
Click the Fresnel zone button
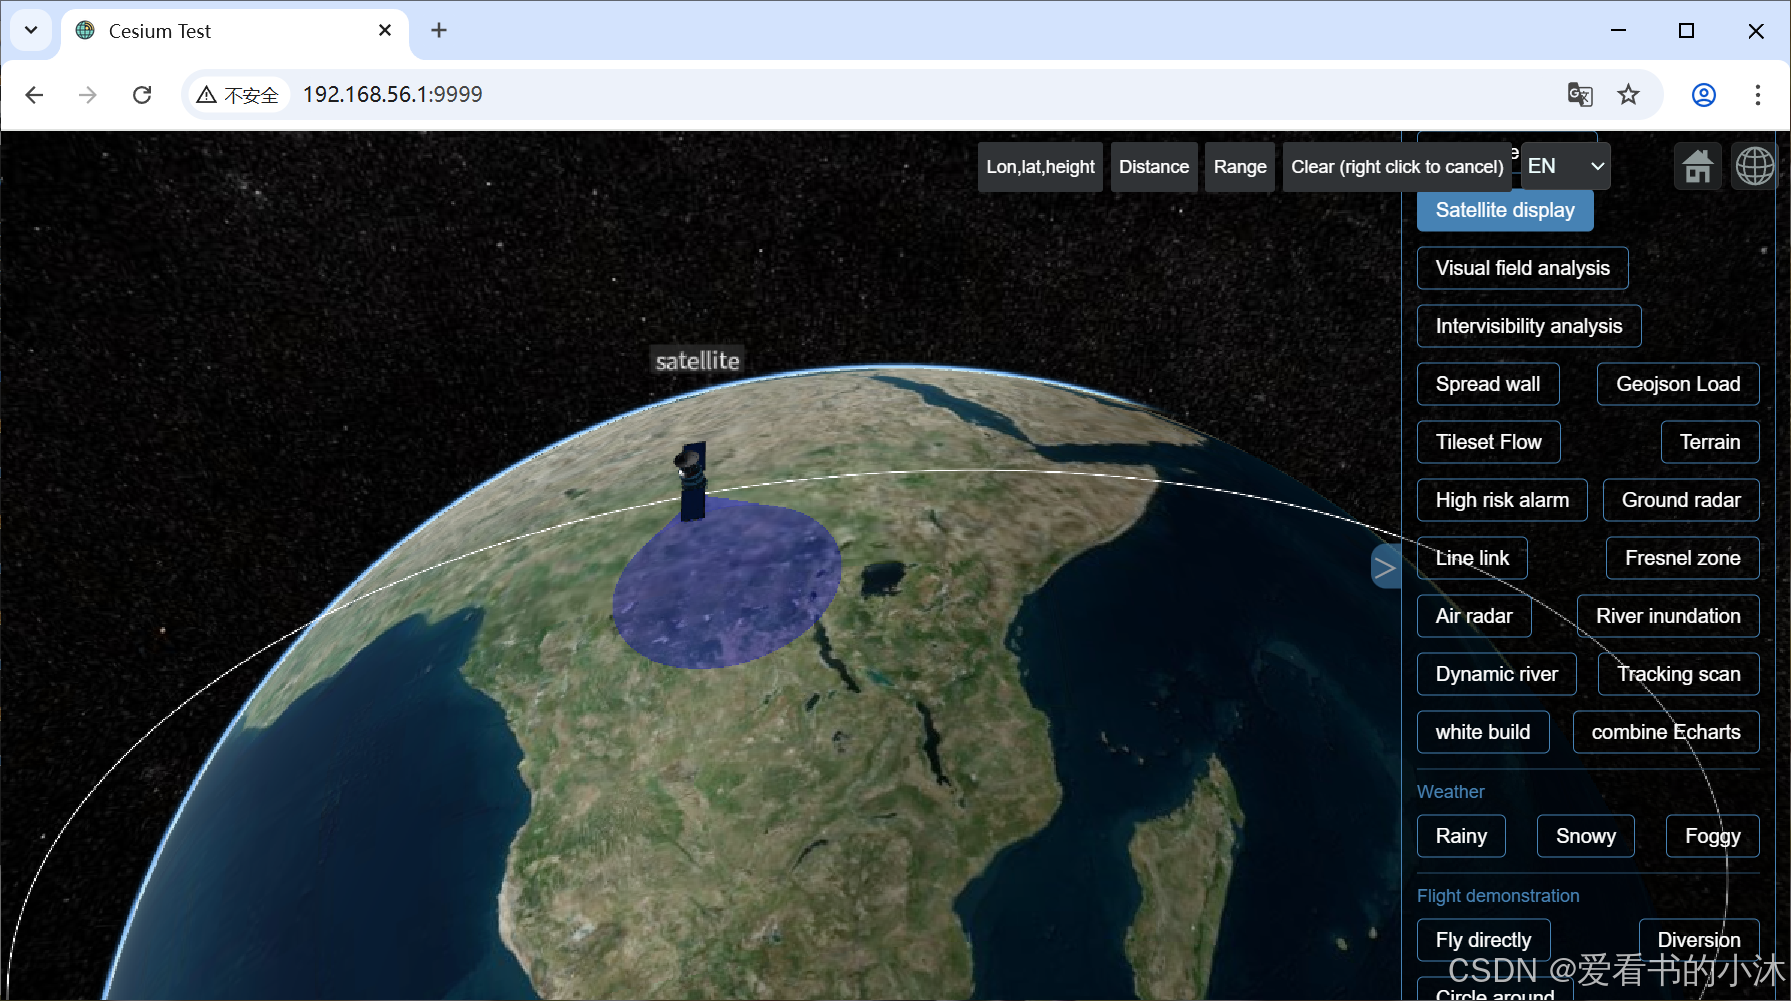(1683, 558)
